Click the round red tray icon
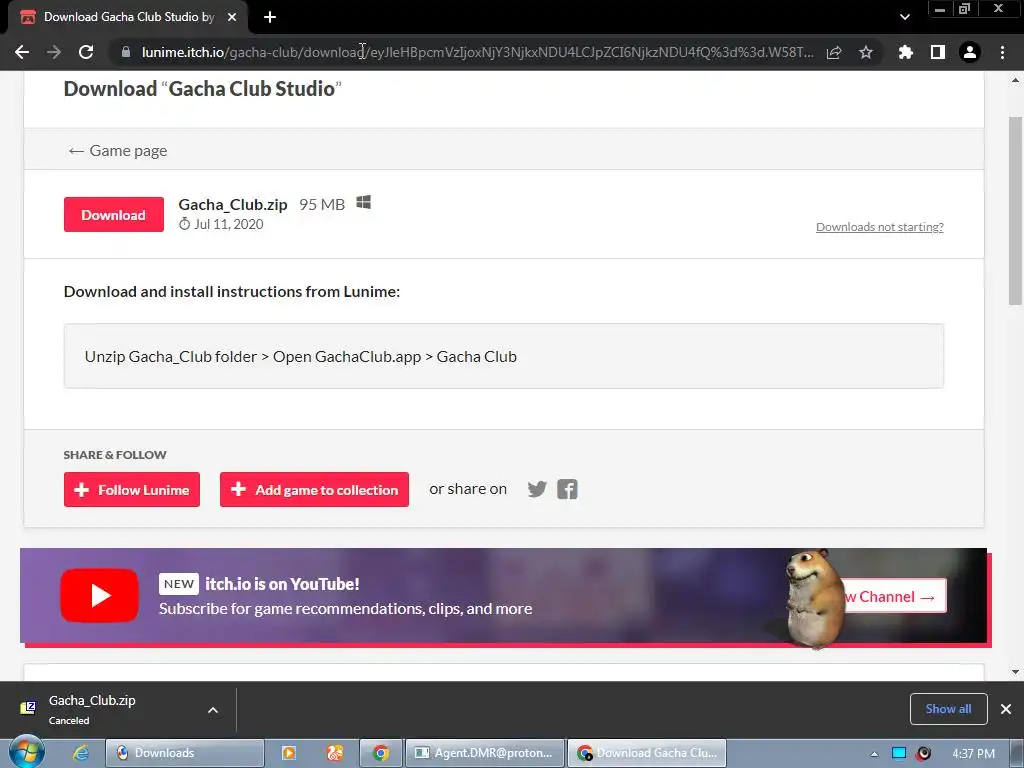The image size is (1024, 768). (923, 753)
